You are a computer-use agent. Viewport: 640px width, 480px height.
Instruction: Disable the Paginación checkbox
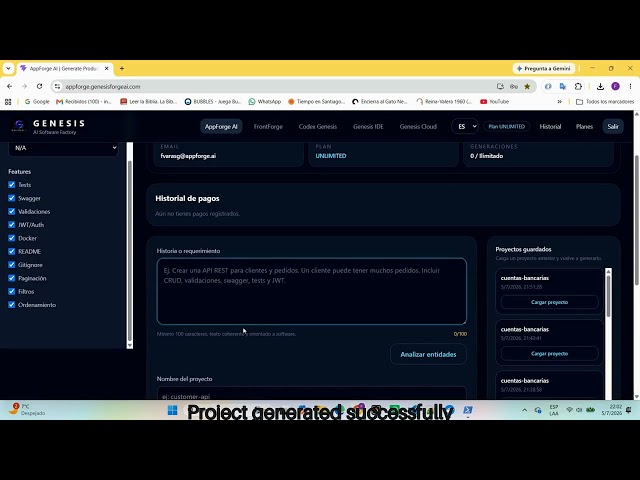(11, 278)
